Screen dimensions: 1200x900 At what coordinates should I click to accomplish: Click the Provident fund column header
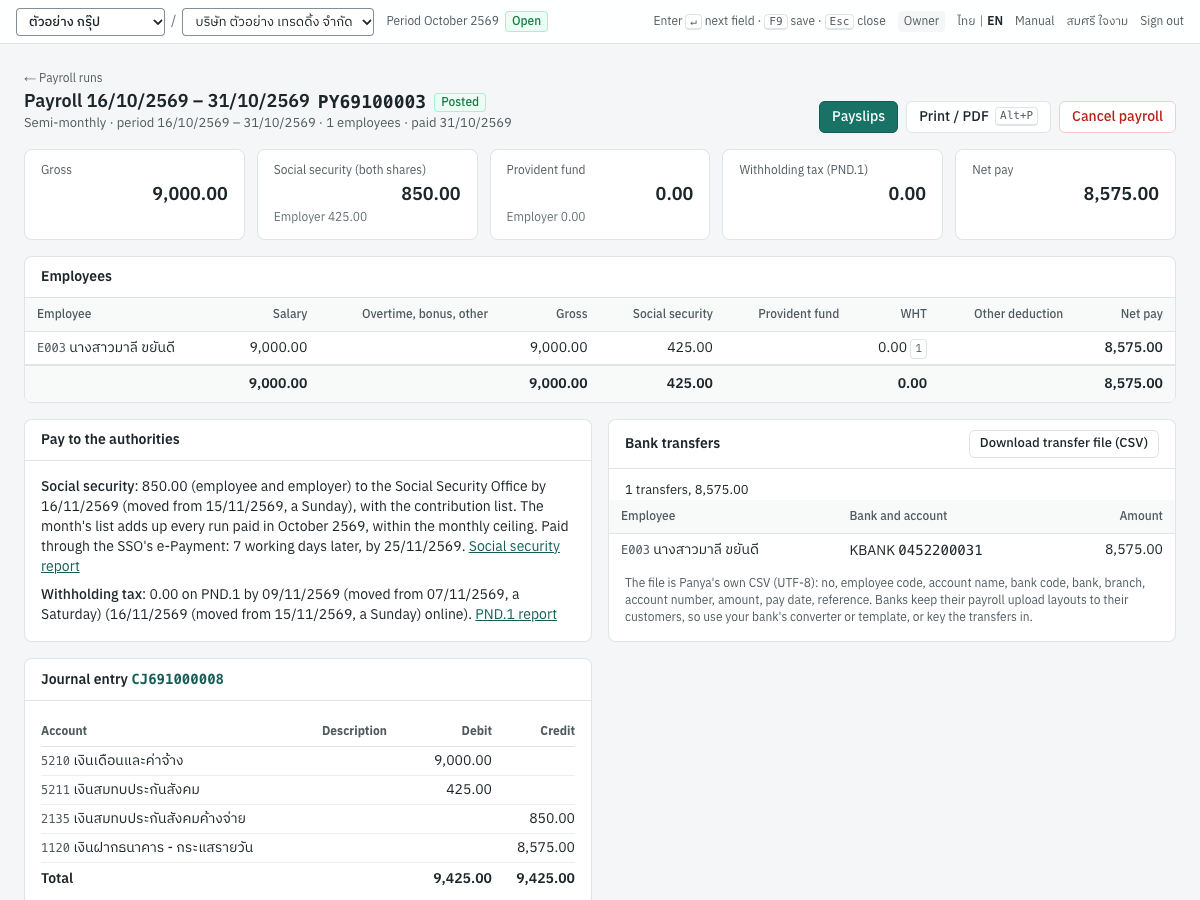798,314
